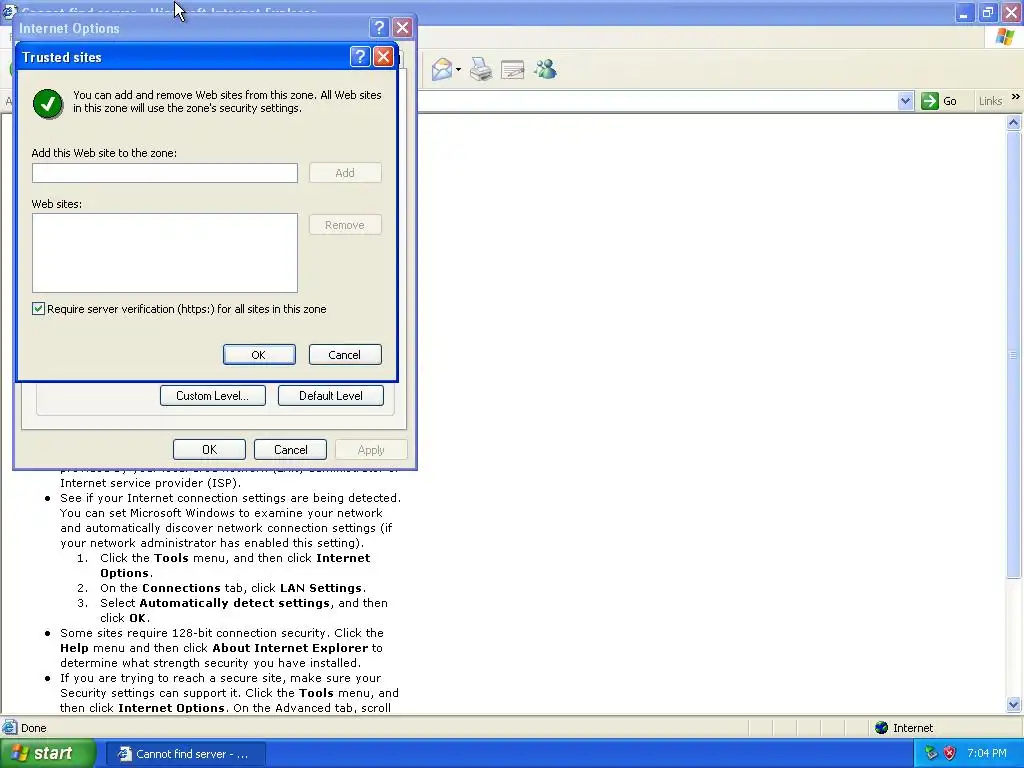Click the Done status bar text

(x=34, y=728)
